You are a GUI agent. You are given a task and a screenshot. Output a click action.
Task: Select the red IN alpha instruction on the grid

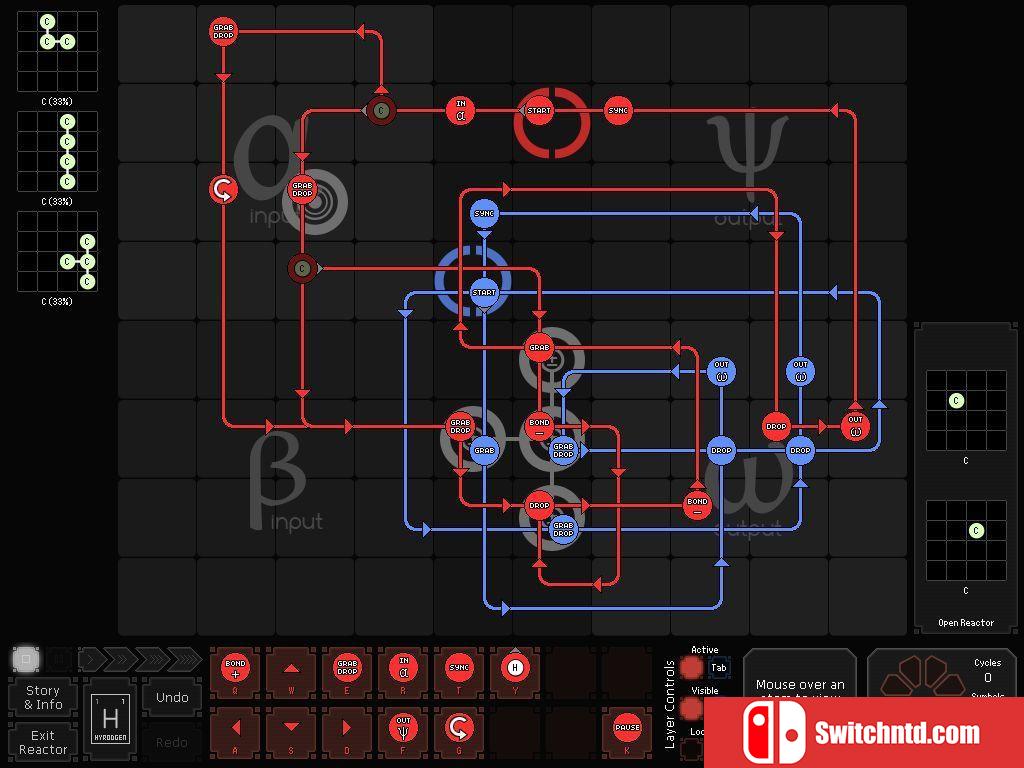[460, 110]
